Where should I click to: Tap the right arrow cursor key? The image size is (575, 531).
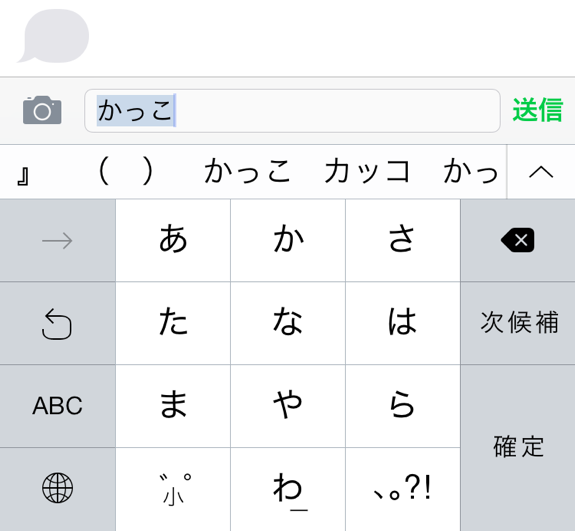[58, 241]
